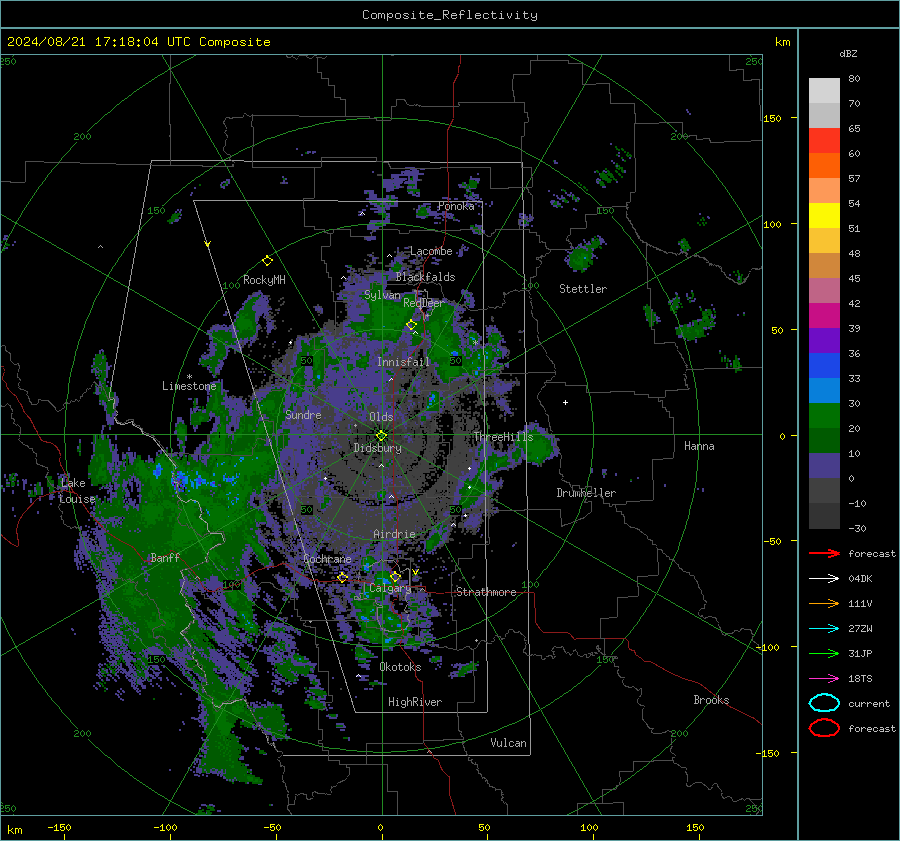
Task: Click the dBZ legend heading
Action: click(x=848, y=53)
